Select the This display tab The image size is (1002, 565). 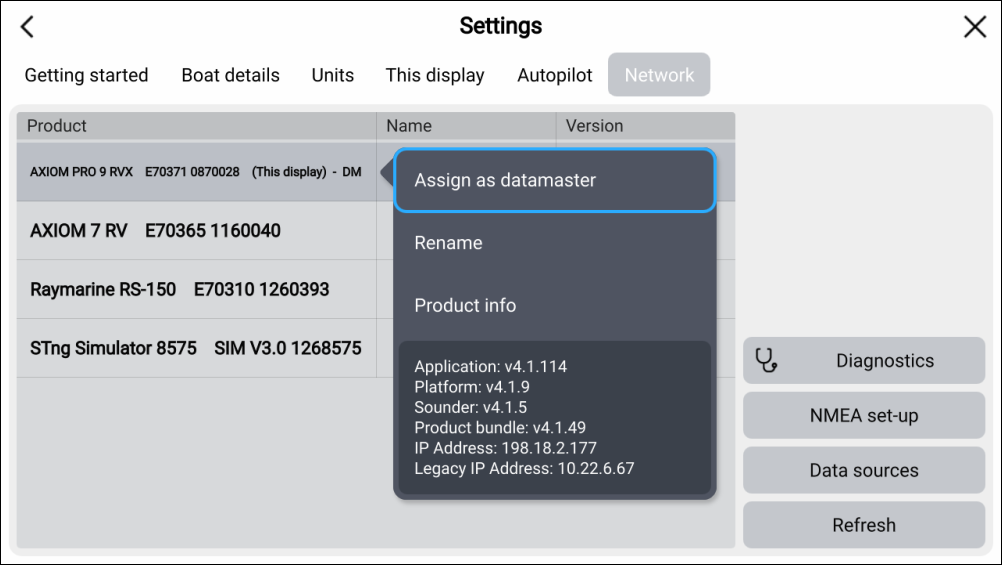click(435, 75)
